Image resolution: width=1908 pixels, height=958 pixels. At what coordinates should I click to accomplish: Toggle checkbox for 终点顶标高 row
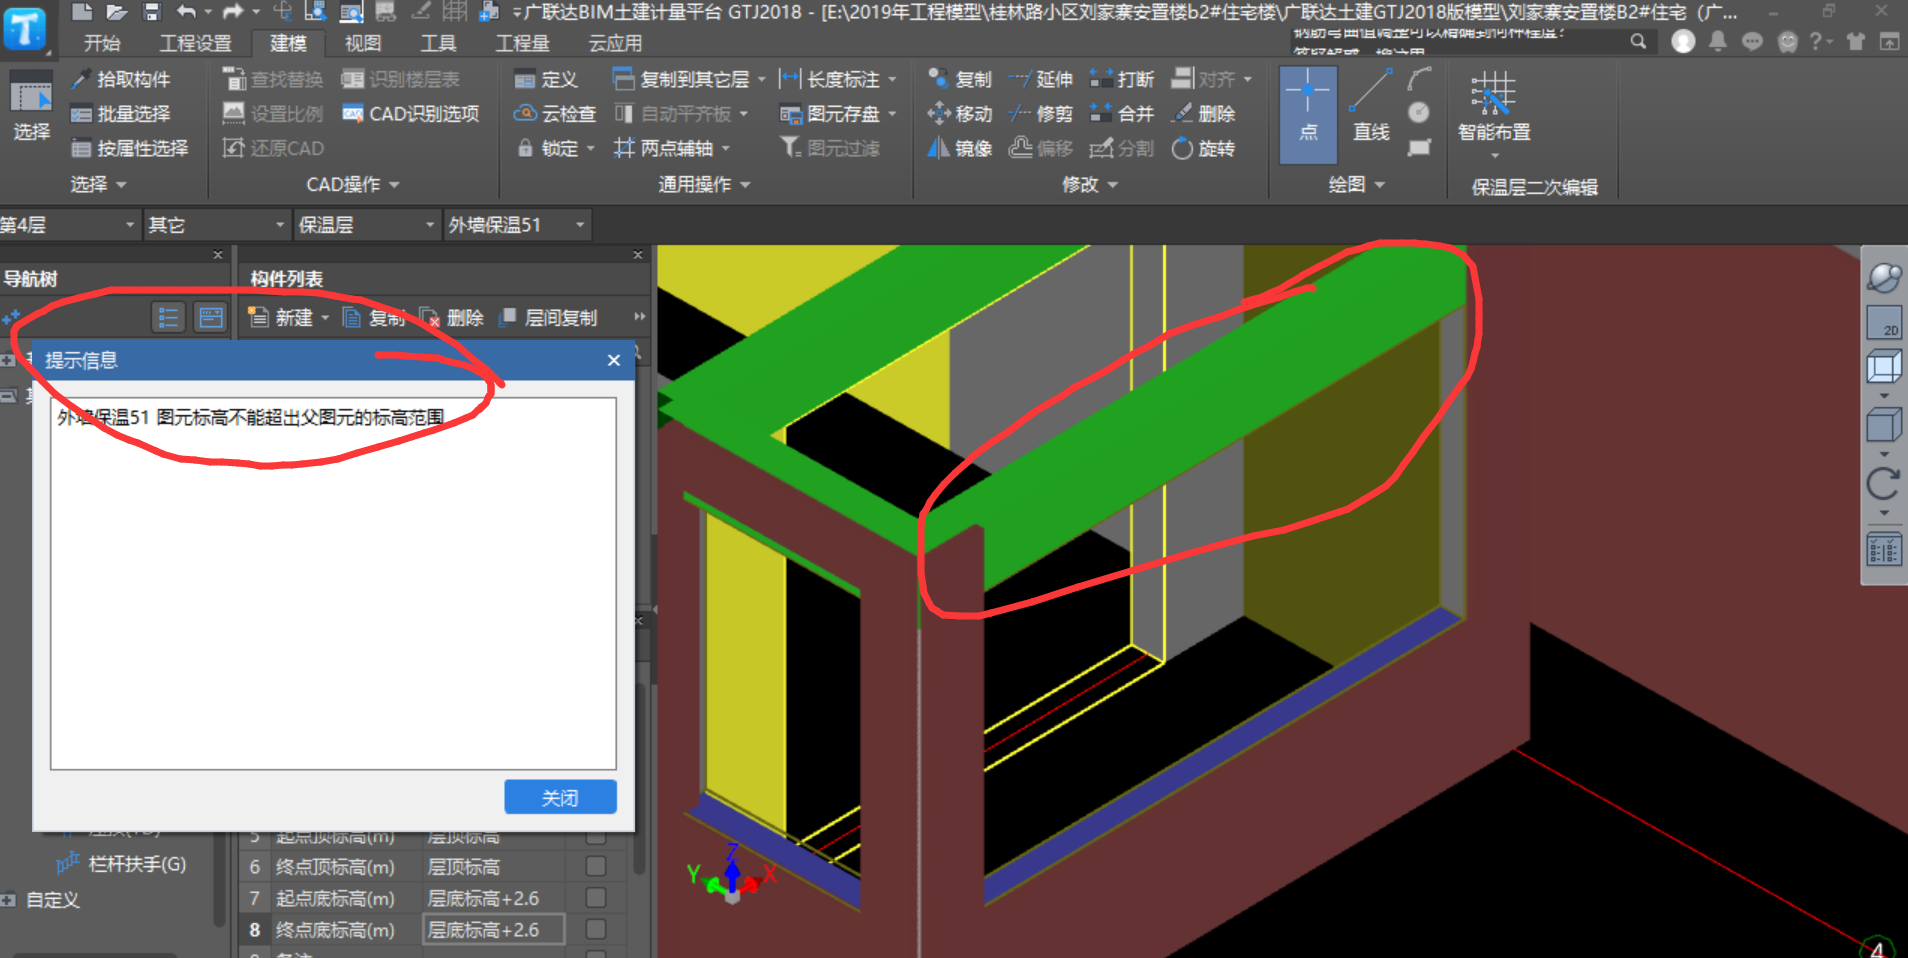coord(596,866)
